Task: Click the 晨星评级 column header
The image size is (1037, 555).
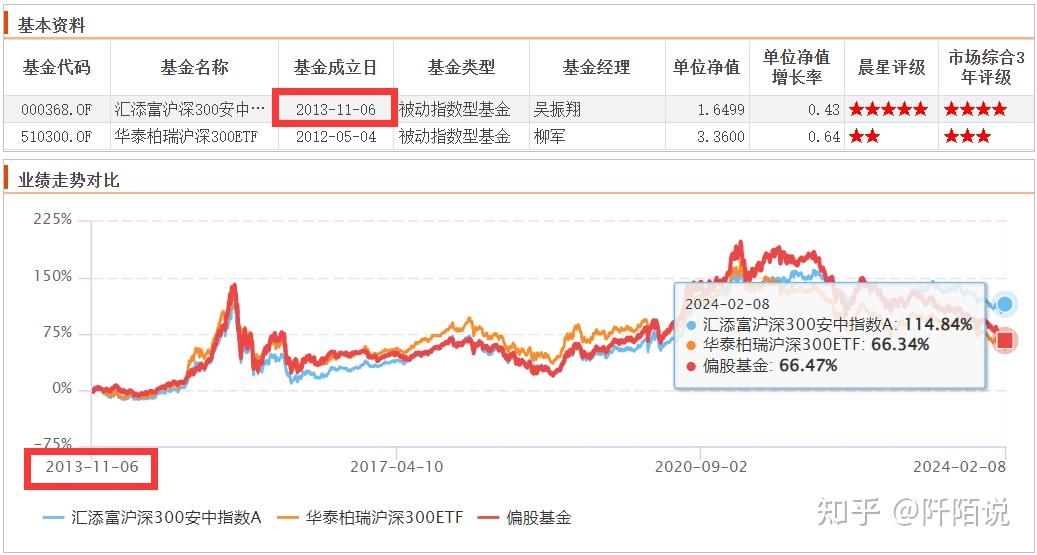Action: (x=892, y=67)
